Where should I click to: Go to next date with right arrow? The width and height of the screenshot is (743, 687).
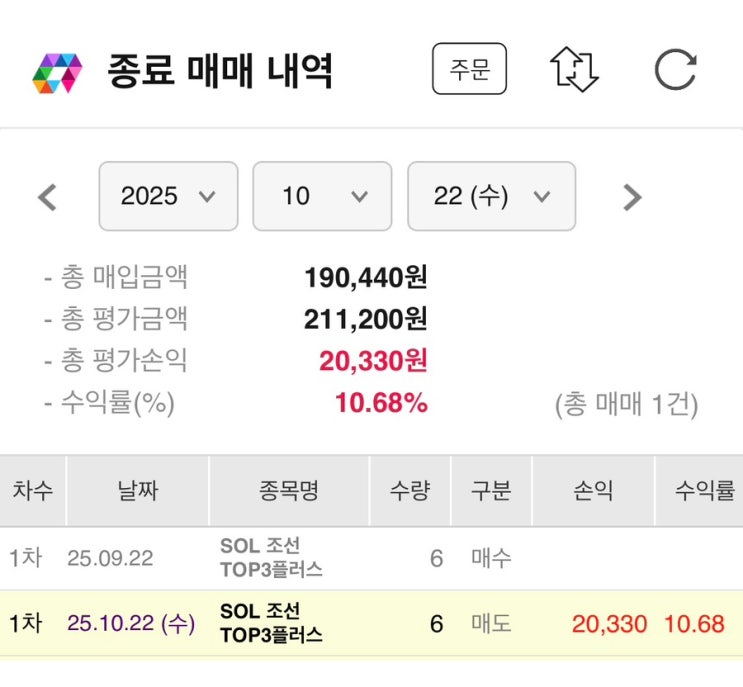[632, 197]
